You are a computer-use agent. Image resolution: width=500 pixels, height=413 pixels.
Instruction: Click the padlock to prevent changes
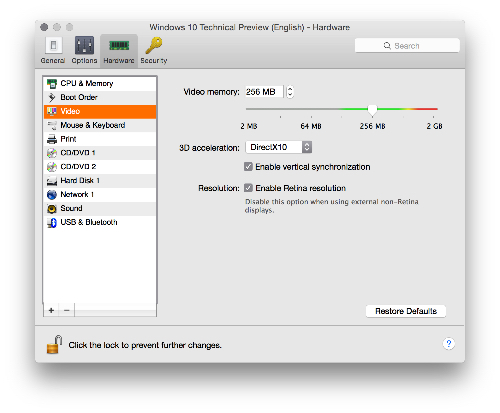[54, 345]
